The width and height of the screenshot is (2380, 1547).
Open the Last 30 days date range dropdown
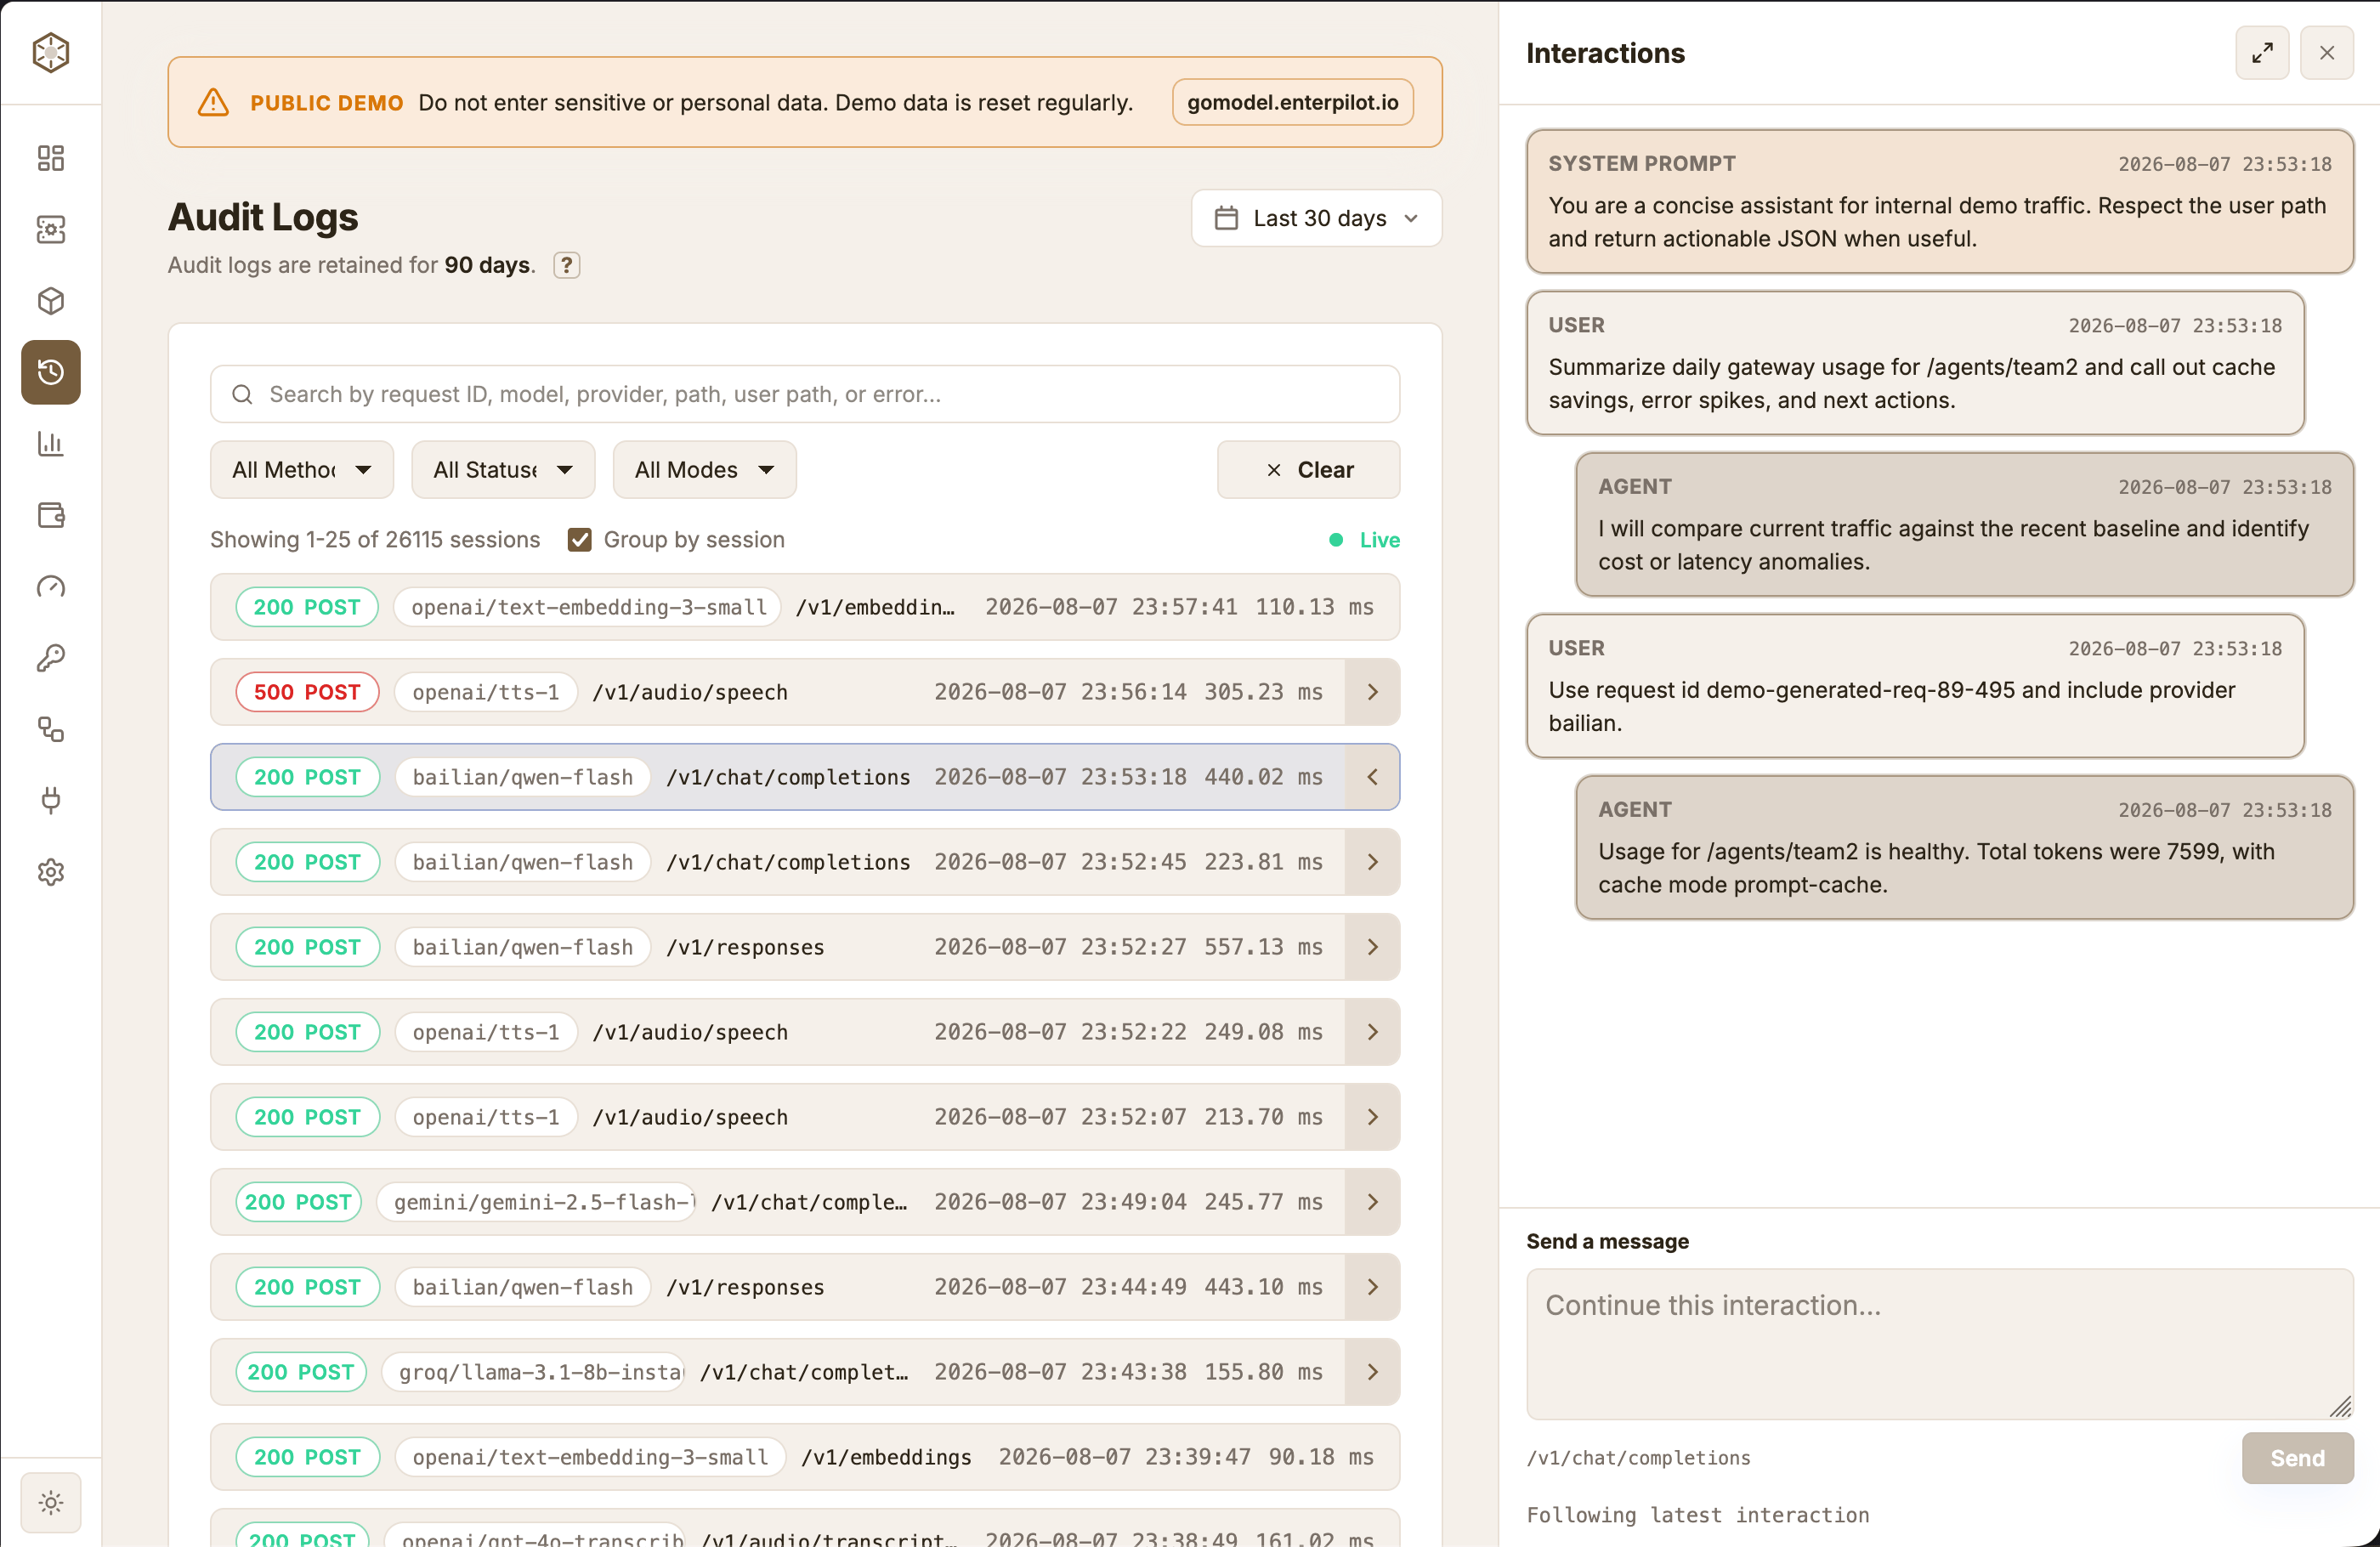tap(1316, 218)
